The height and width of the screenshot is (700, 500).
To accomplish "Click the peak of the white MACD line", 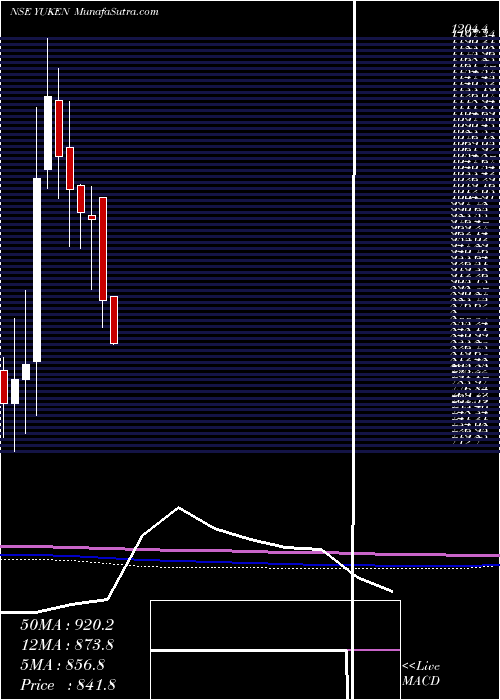I will point(179,507).
